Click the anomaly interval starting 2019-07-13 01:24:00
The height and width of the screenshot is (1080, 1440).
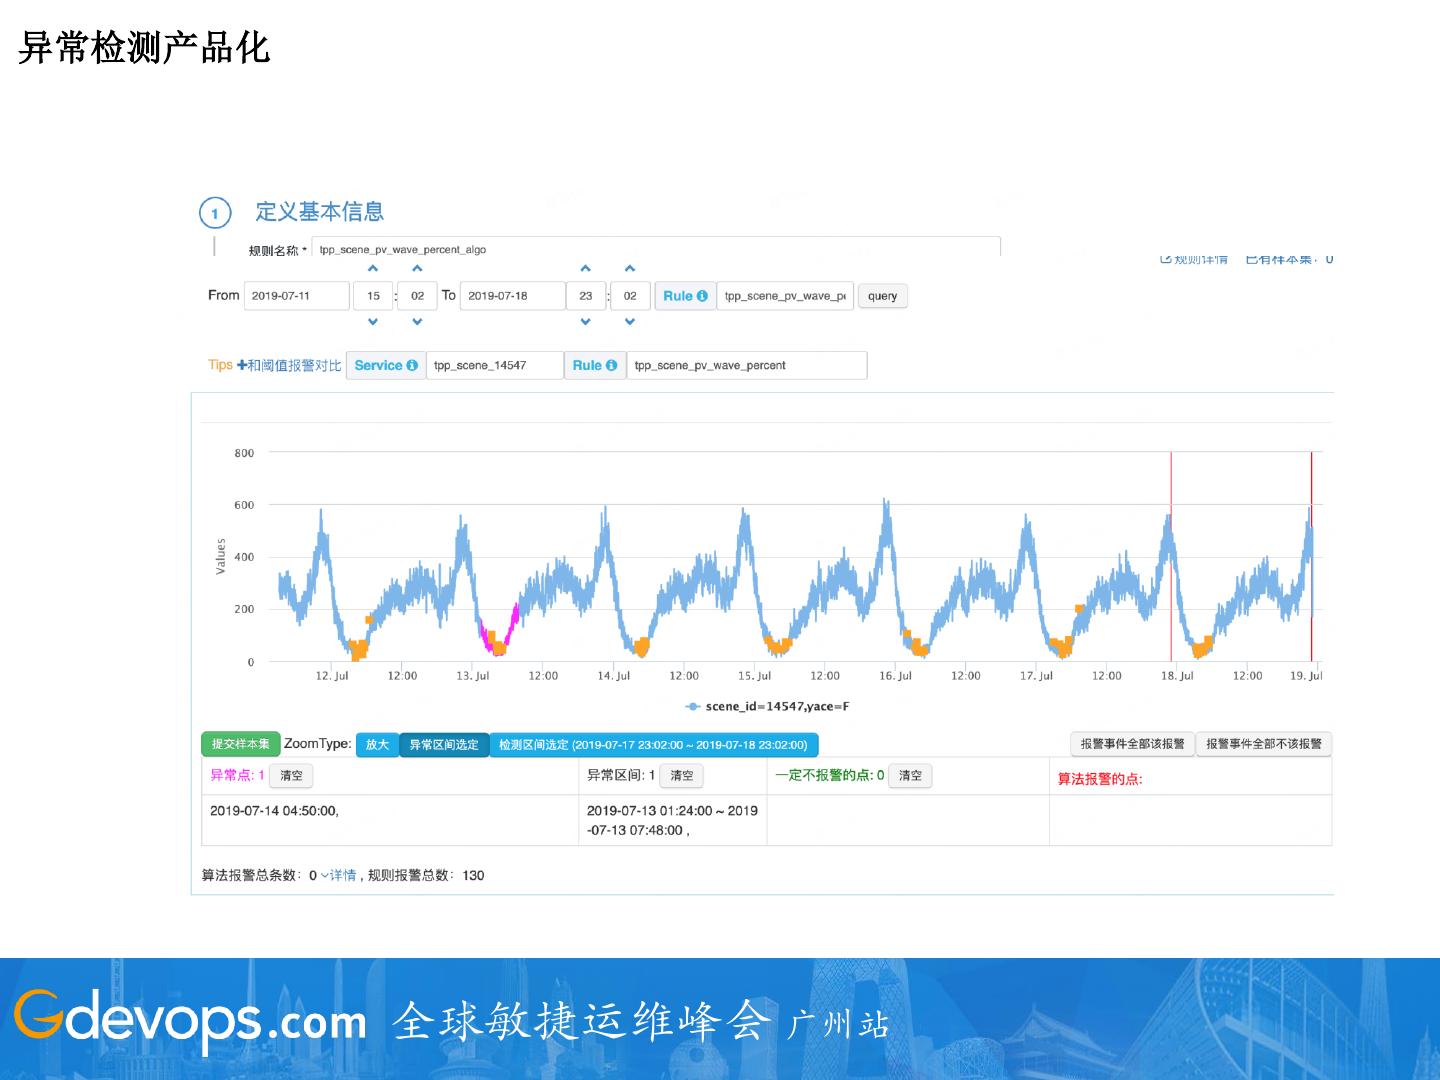[x=672, y=821]
